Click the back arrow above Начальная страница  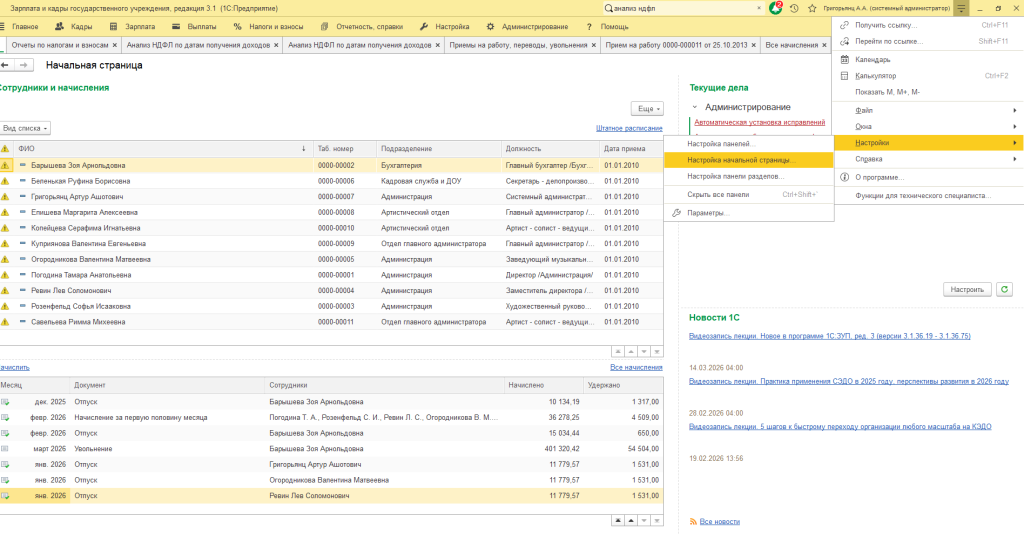[x=5, y=65]
